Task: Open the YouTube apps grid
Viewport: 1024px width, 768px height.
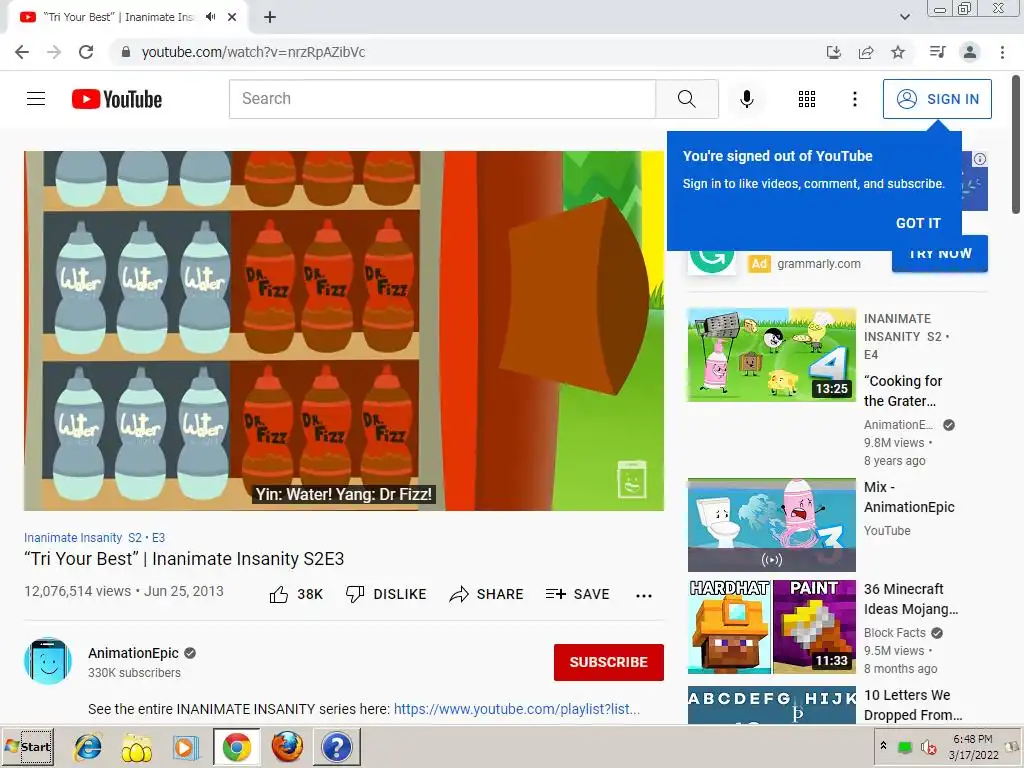Action: click(x=807, y=99)
